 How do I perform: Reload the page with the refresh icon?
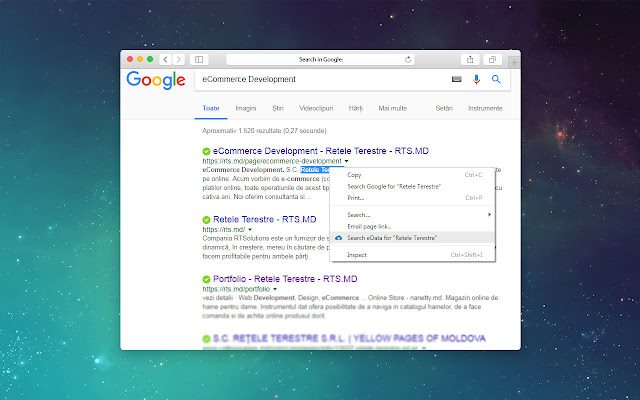(x=408, y=60)
